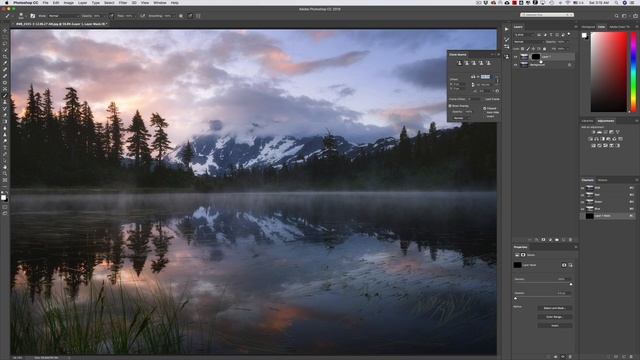The image size is (640, 360).
Task: Click the search icon at the top right
Action: [x=616, y=16]
